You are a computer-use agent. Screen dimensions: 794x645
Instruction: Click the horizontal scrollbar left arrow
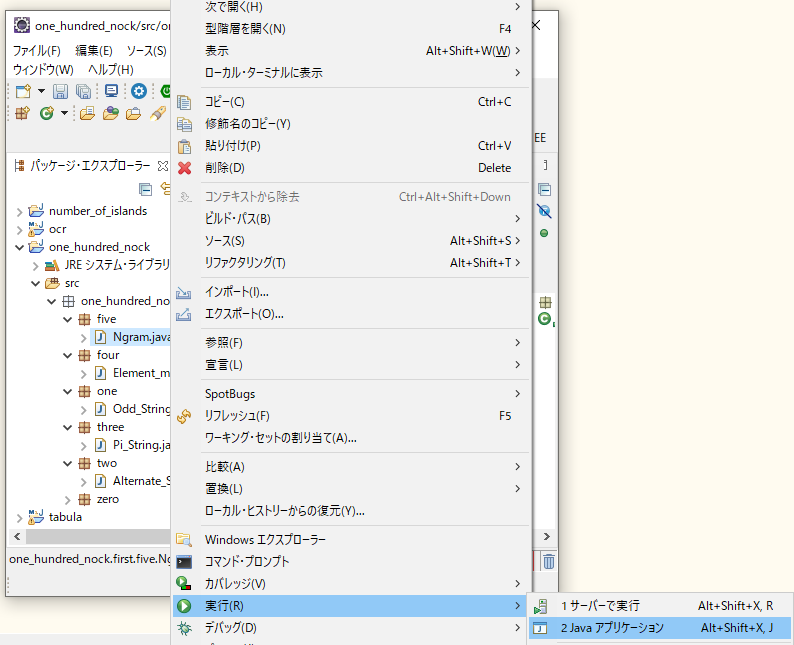[17, 537]
